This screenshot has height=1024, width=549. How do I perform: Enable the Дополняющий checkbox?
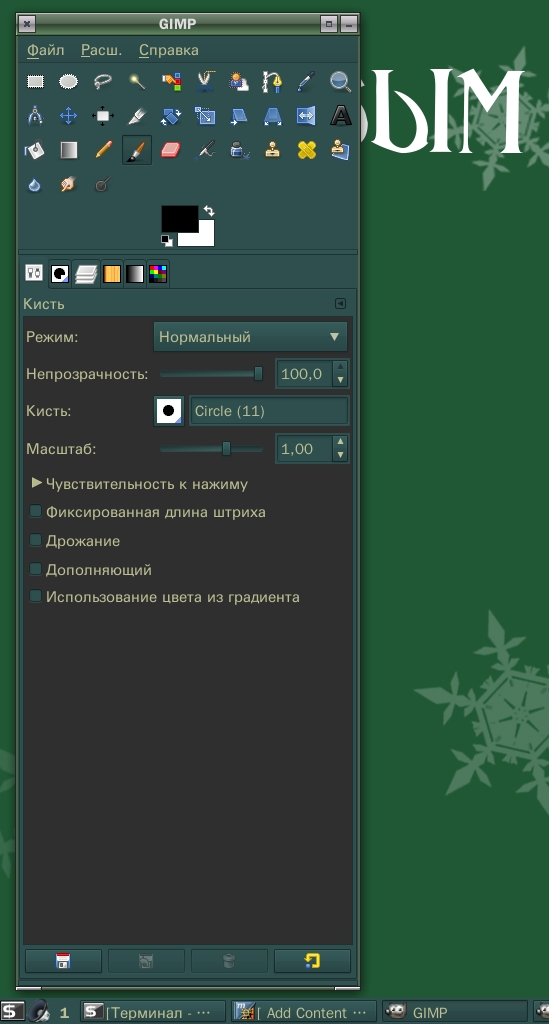(x=36, y=569)
